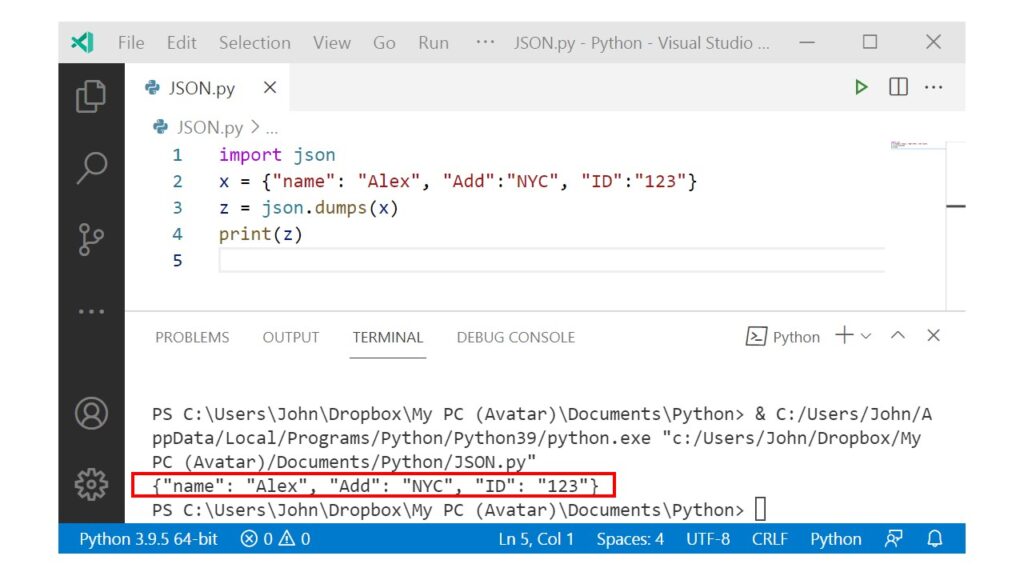
Task: Open the Manage gear menu
Action: tap(91, 484)
